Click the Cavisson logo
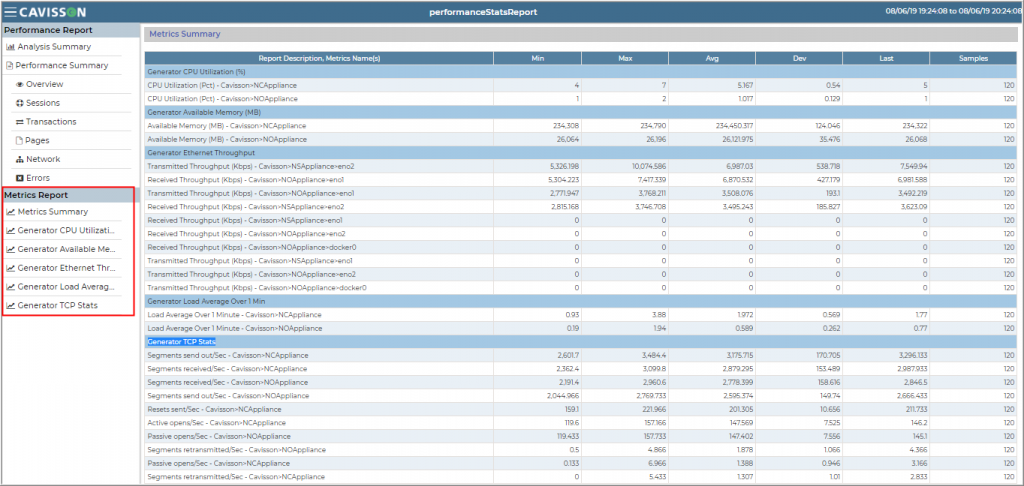This screenshot has width=1024, height=486. [x=52, y=12]
